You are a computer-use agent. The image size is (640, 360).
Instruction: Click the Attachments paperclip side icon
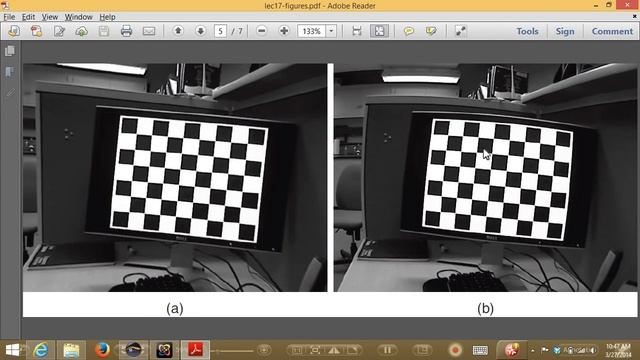click(10, 93)
